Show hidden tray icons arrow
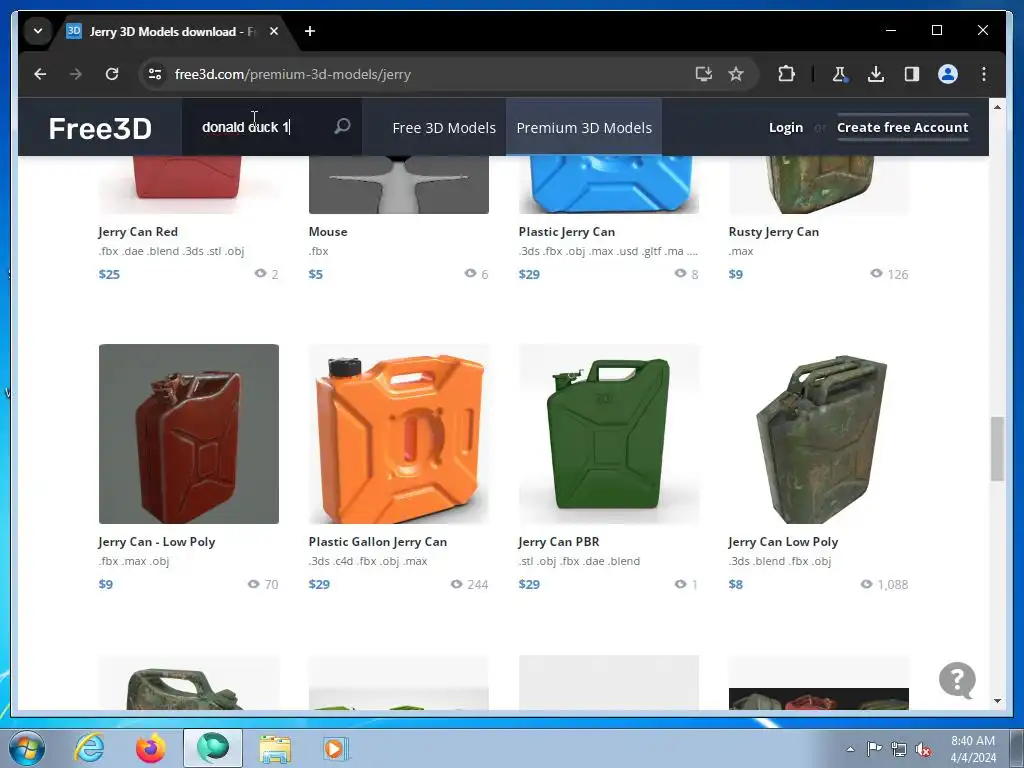This screenshot has height=768, width=1024. (850, 749)
